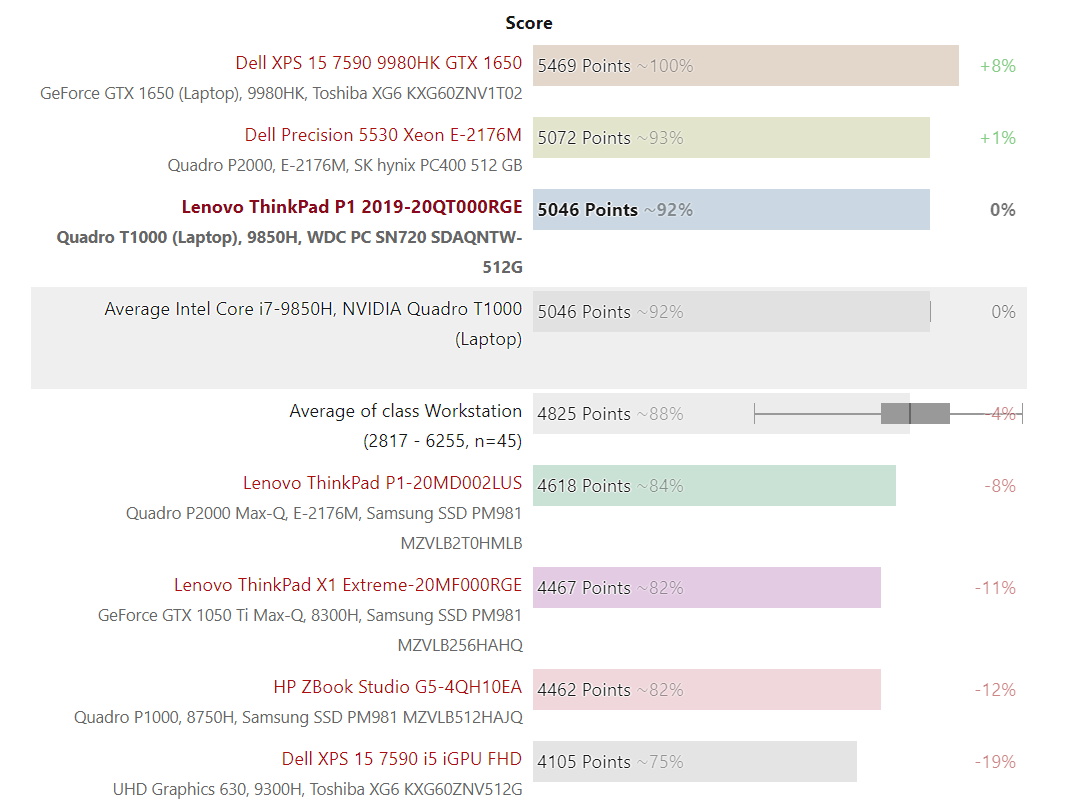Viewport: 1089px width, 810px height.
Task: Click the "-11%" difference value
Action: (995, 588)
